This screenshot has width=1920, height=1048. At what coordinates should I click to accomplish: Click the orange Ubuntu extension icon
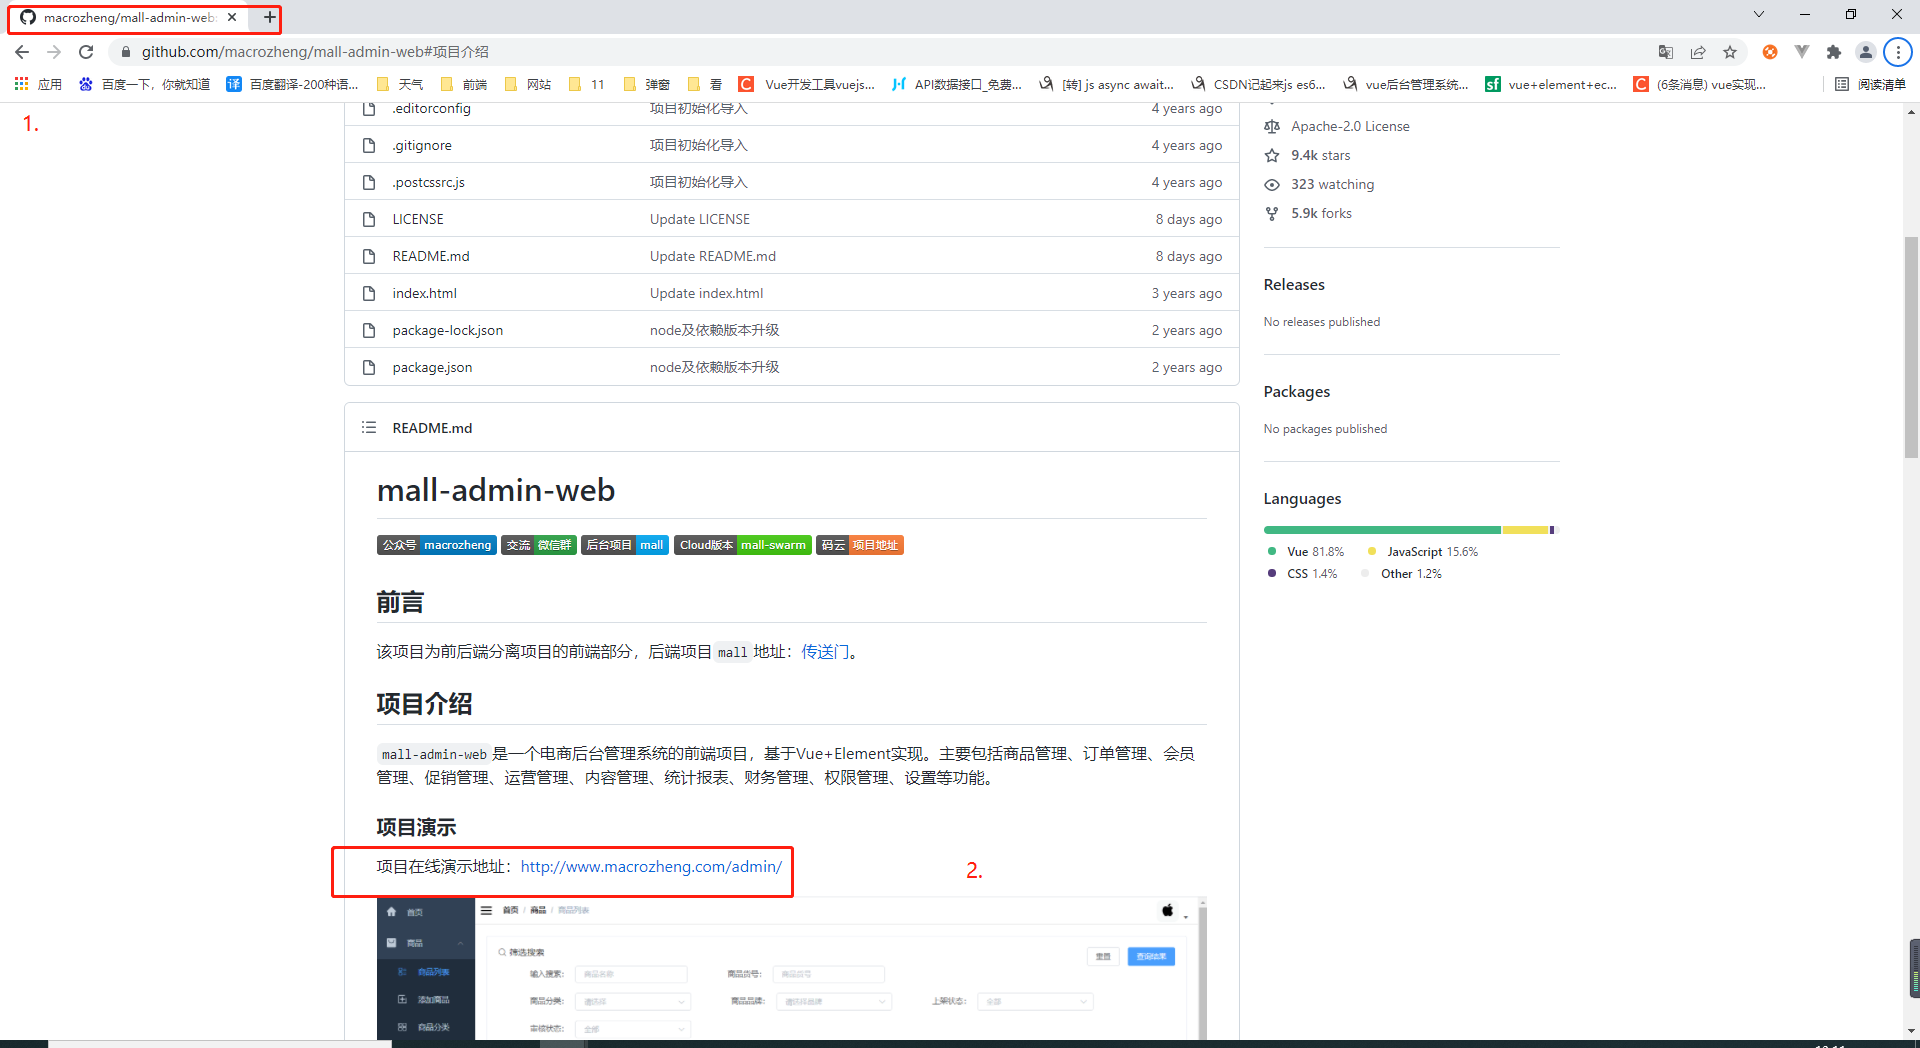1769,52
